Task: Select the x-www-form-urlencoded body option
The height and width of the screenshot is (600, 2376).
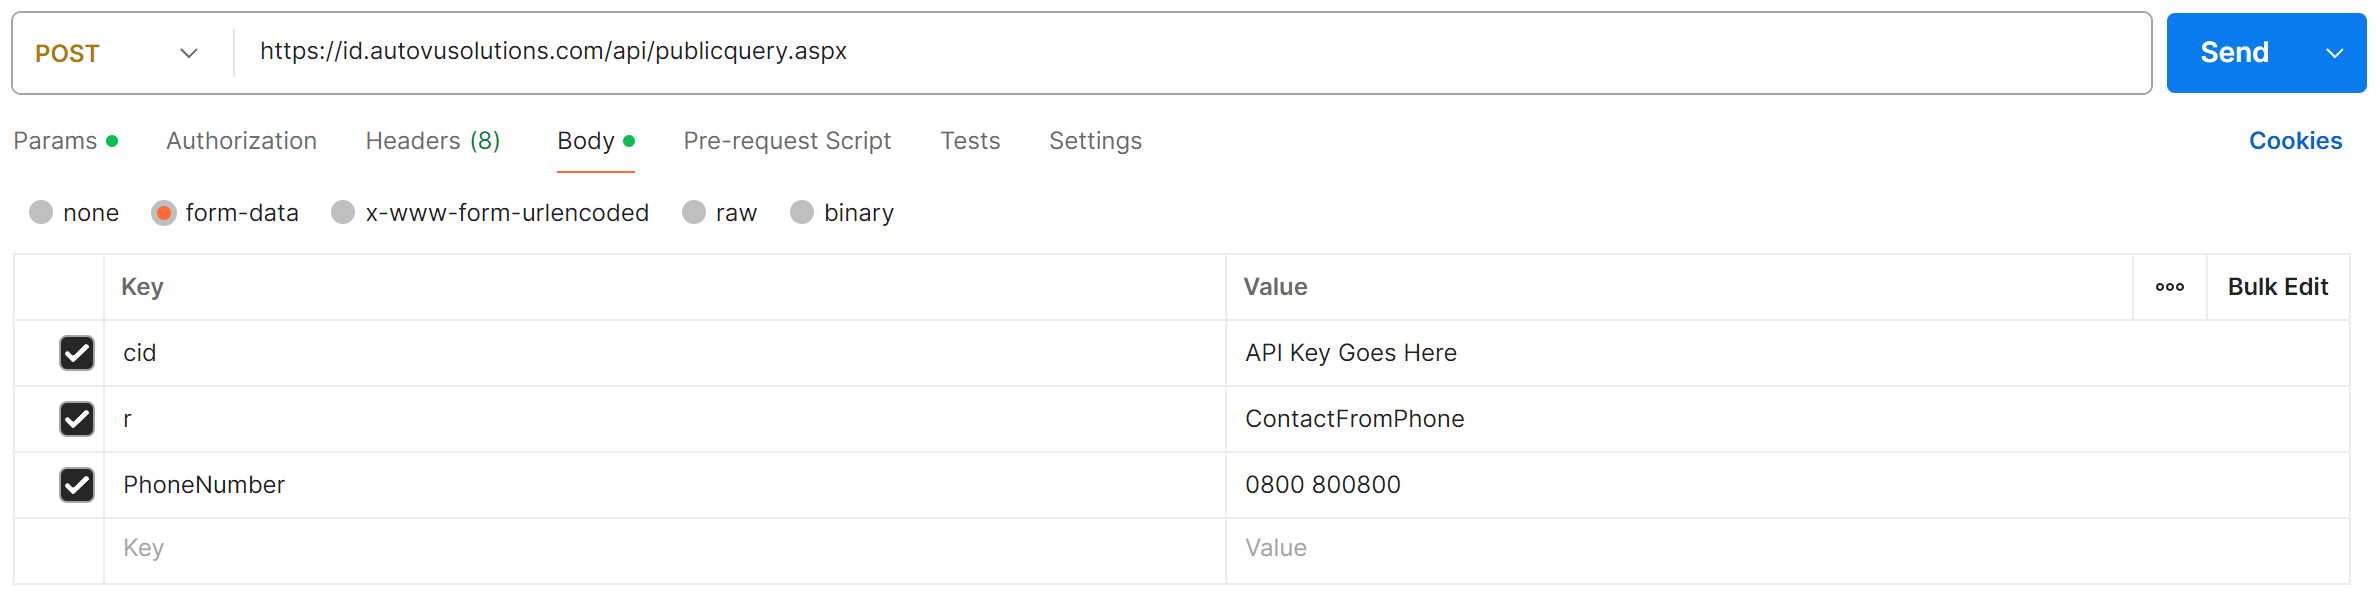Action: [x=343, y=213]
